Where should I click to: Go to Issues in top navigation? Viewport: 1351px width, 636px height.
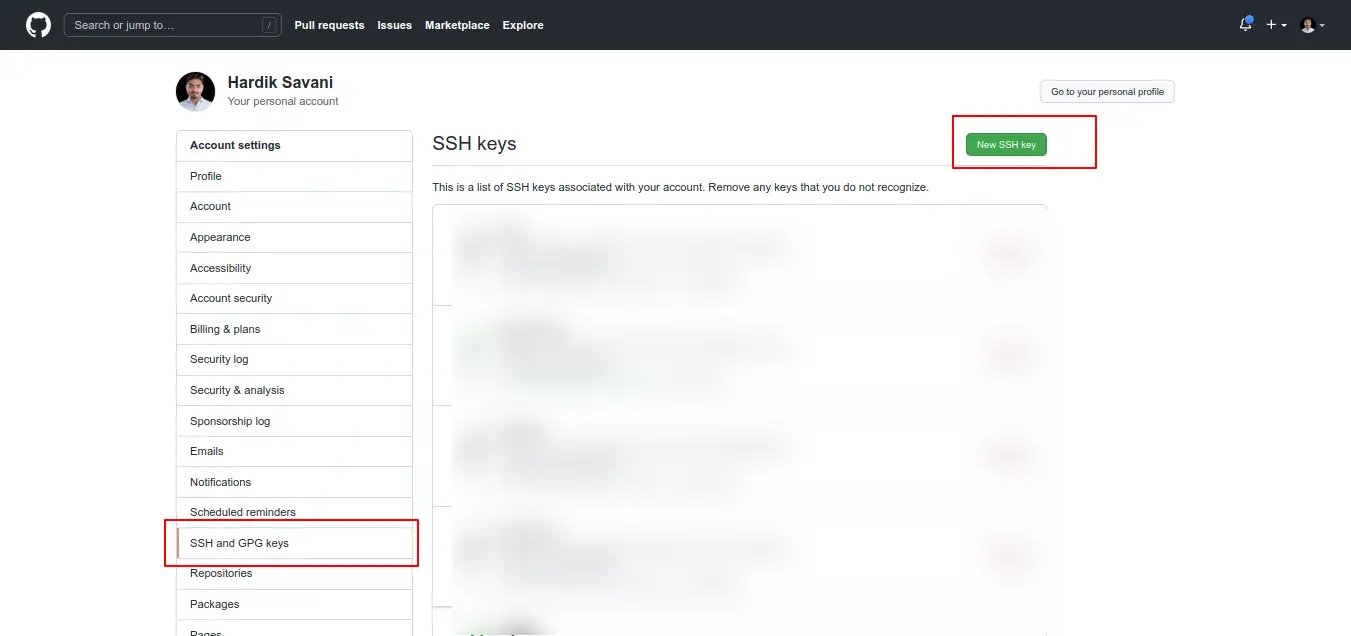tap(394, 25)
